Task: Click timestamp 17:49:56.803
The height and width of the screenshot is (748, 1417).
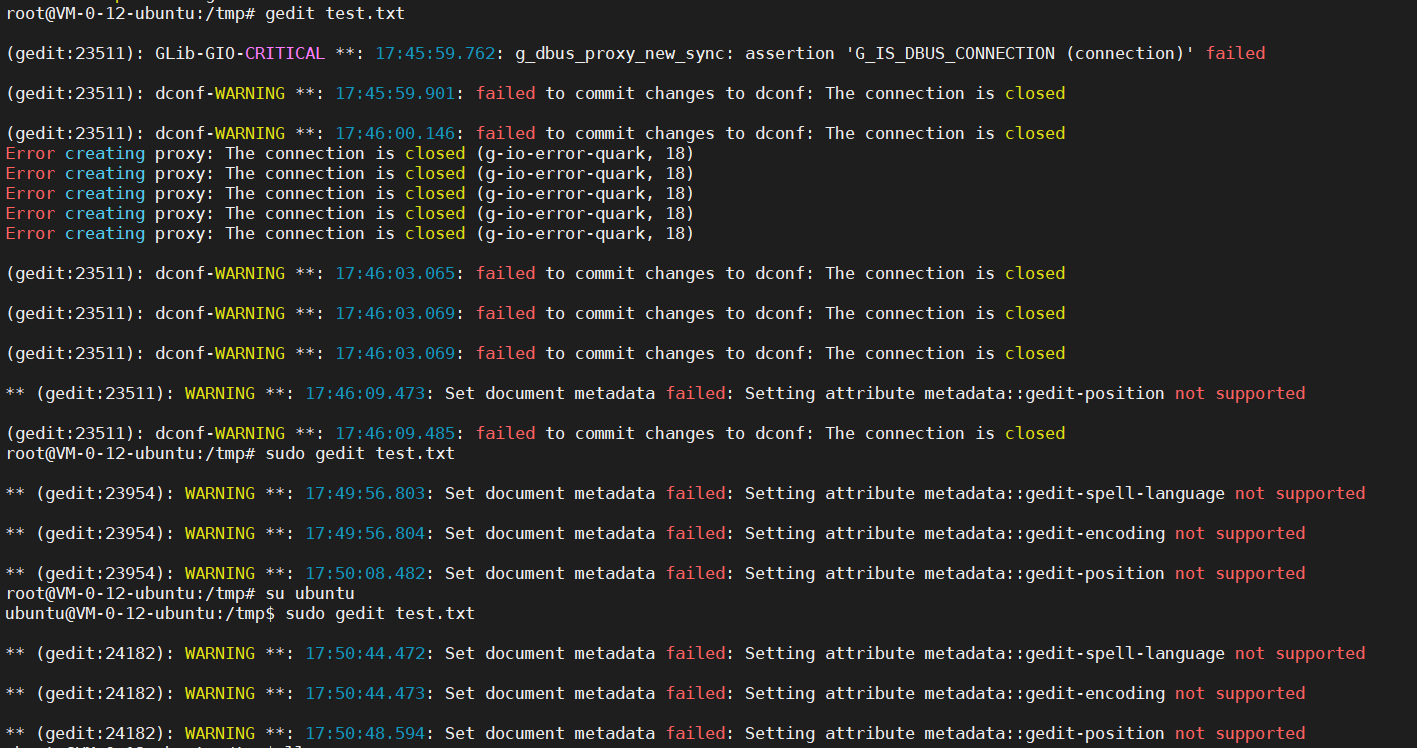Action: coord(365,493)
